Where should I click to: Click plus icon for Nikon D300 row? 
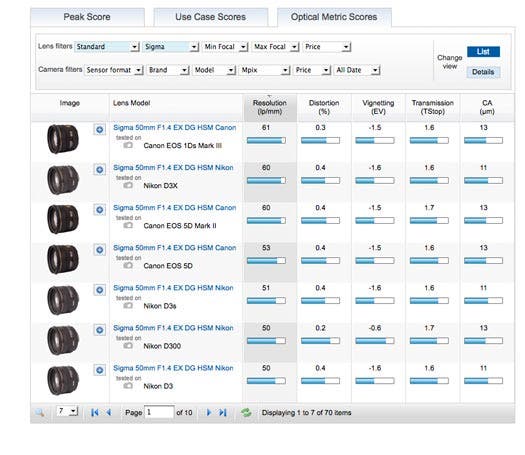tap(99, 330)
